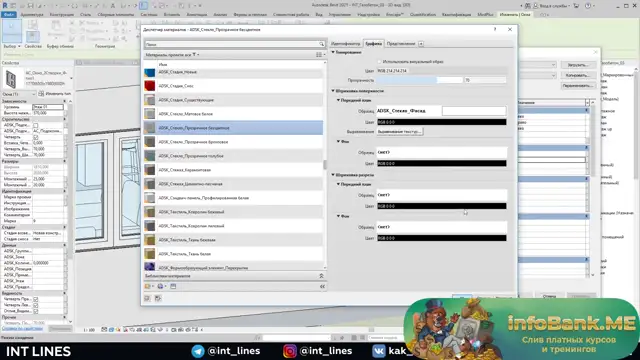Image resolution: width=640 pixels, height=360 pixels.
Task: Click the surface foreground black color swatch
Action: [442, 122]
